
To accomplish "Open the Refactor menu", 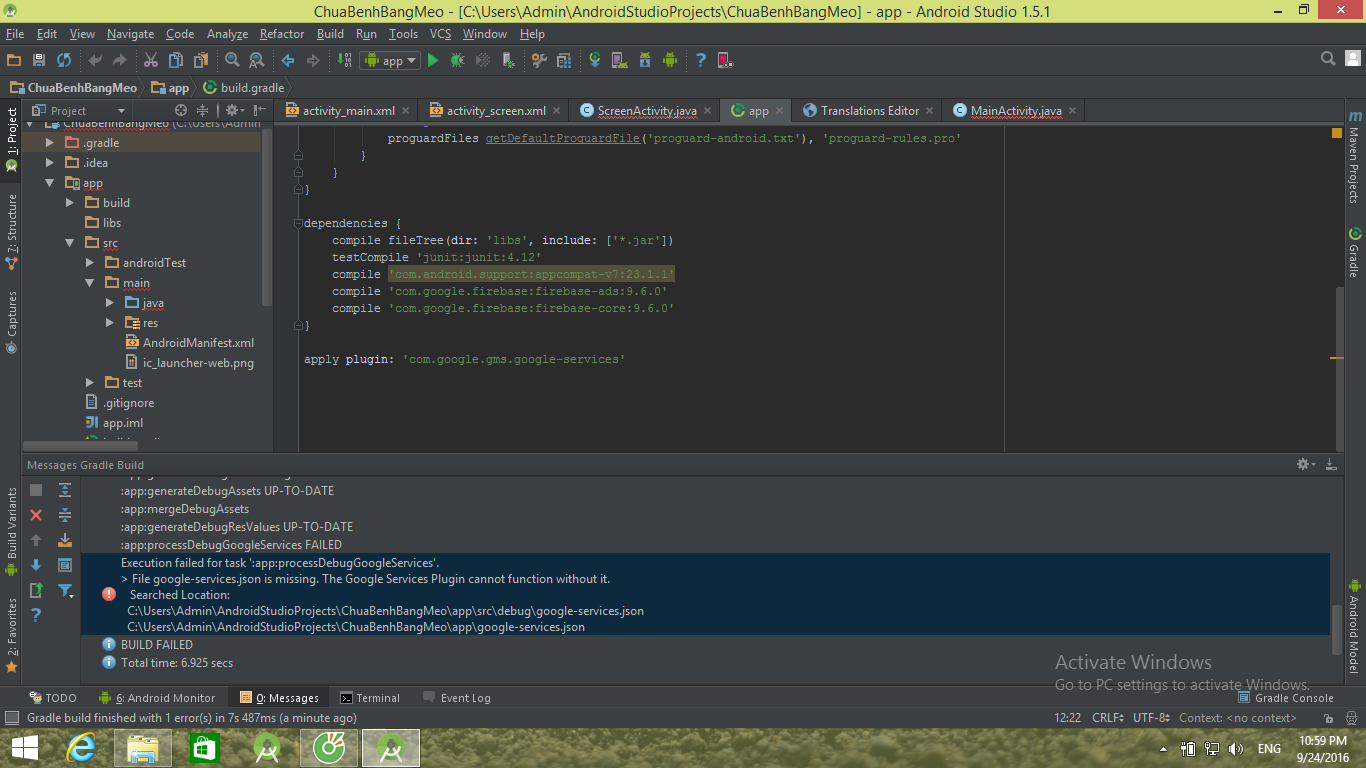I will 282,34.
